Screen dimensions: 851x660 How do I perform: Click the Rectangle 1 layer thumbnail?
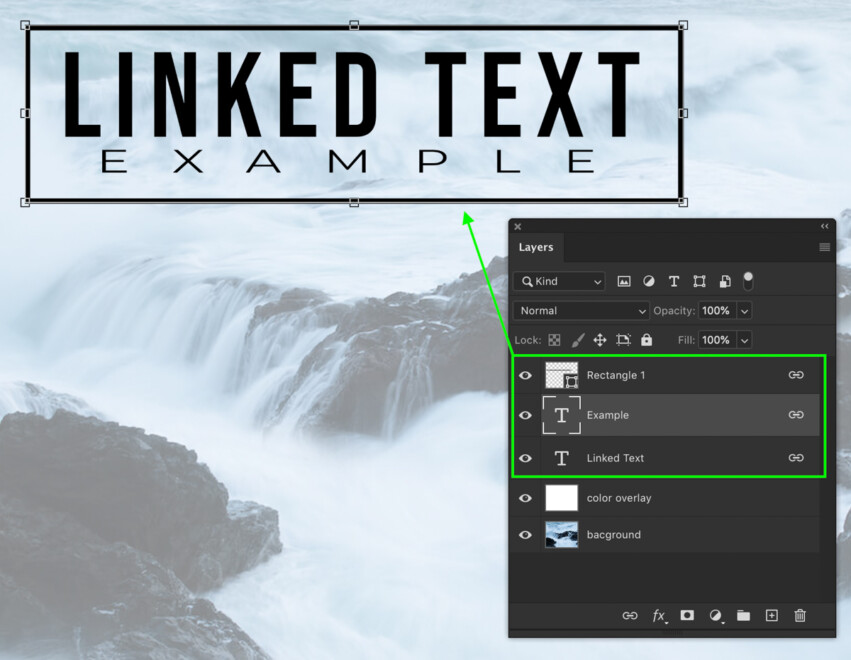click(x=563, y=375)
